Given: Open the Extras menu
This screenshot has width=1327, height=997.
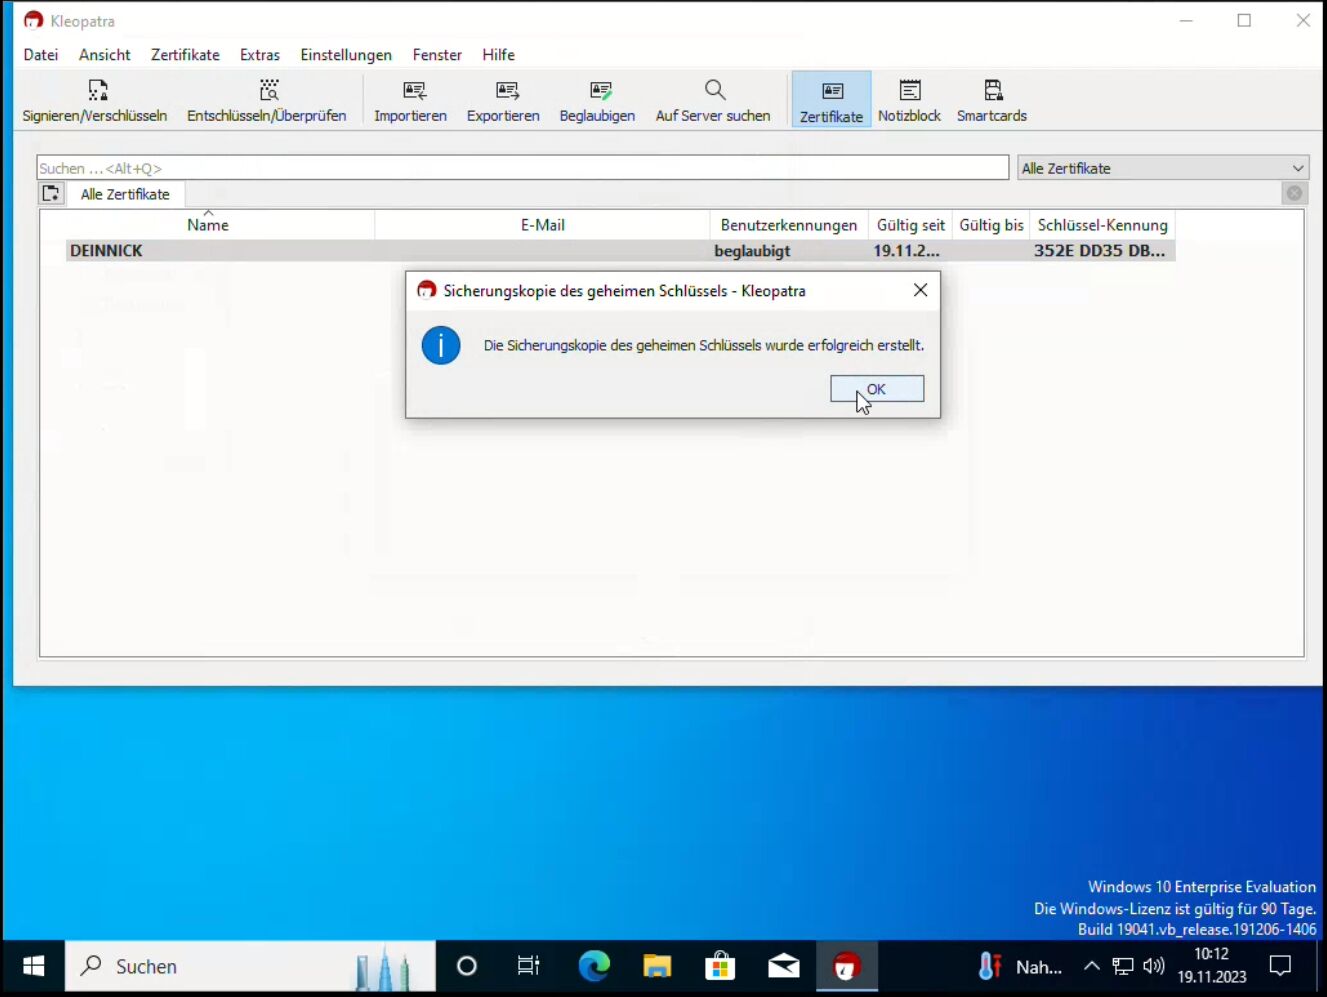Looking at the screenshot, I should pos(259,55).
